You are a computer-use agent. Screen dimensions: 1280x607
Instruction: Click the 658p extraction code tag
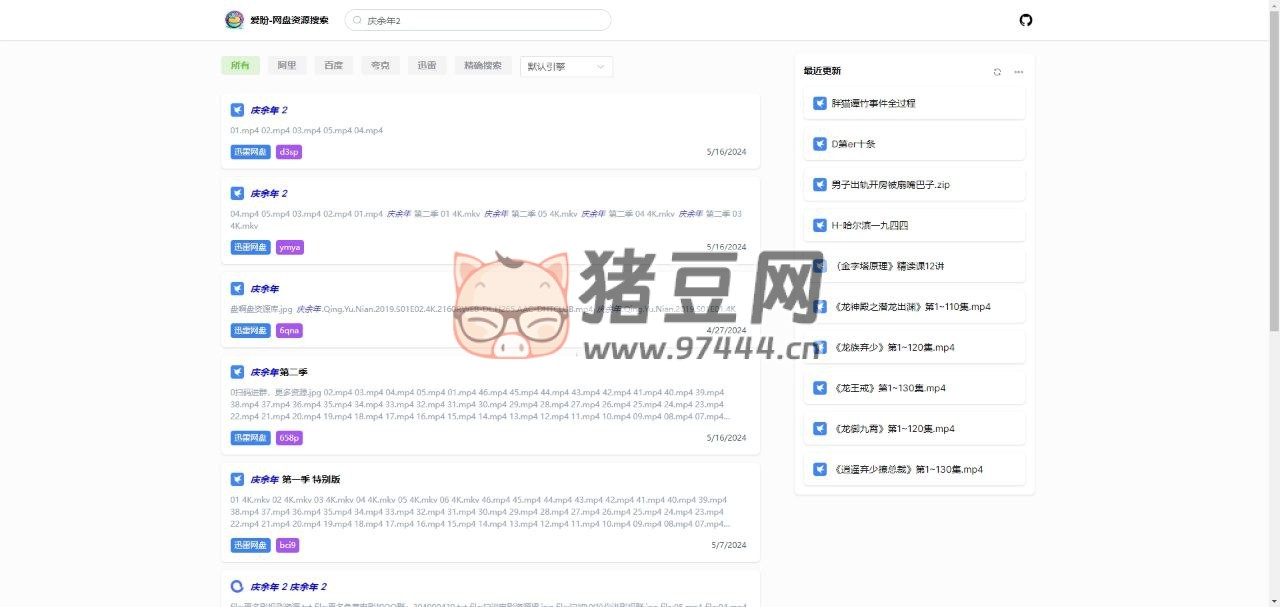pyautogui.click(x=289, y=438)
